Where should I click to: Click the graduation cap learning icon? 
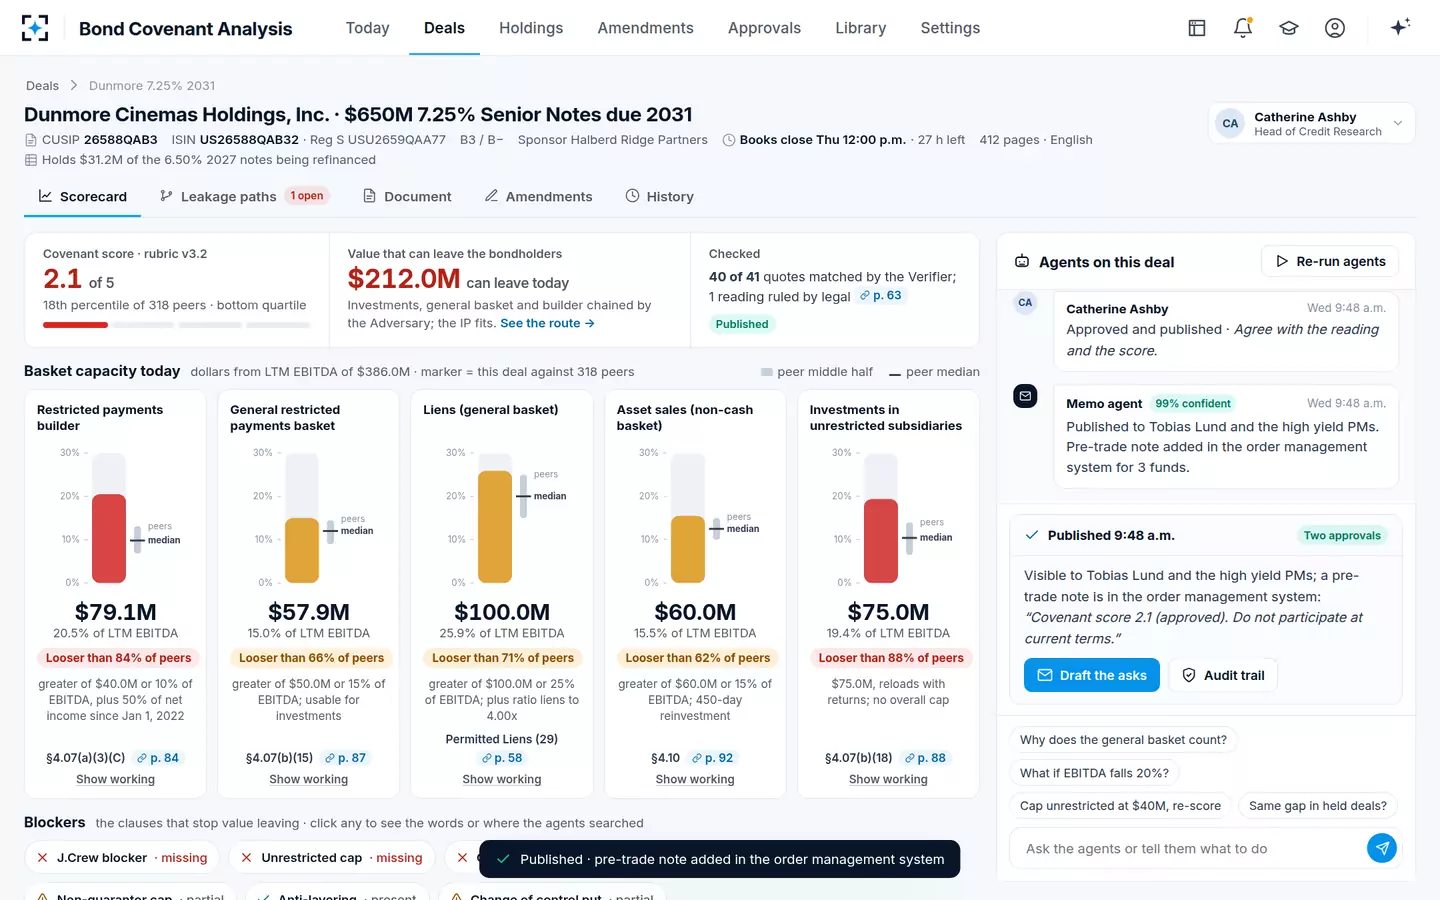1289,28
